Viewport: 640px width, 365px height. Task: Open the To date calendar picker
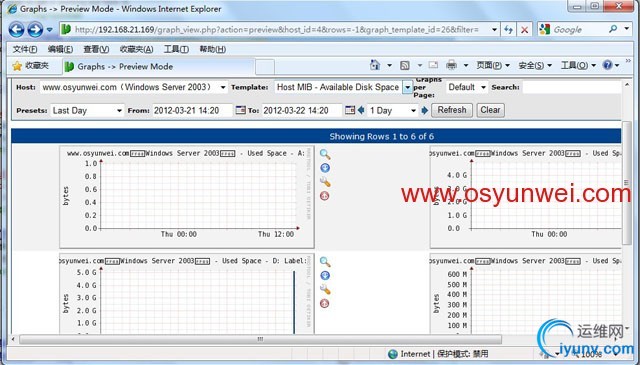click(x=350, y=110)
